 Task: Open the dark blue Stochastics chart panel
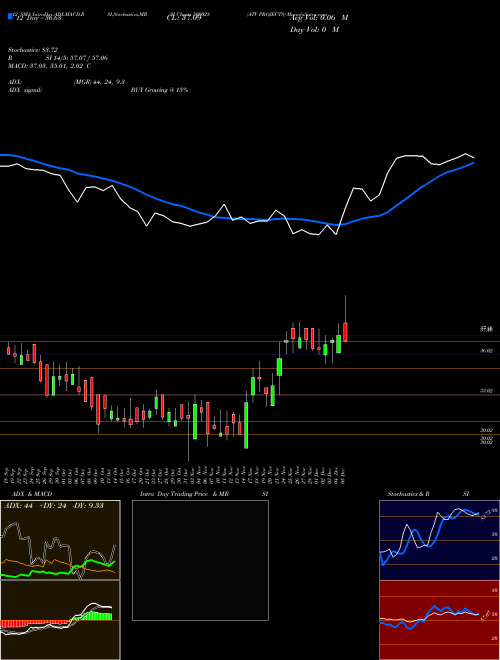click(439, 540)
